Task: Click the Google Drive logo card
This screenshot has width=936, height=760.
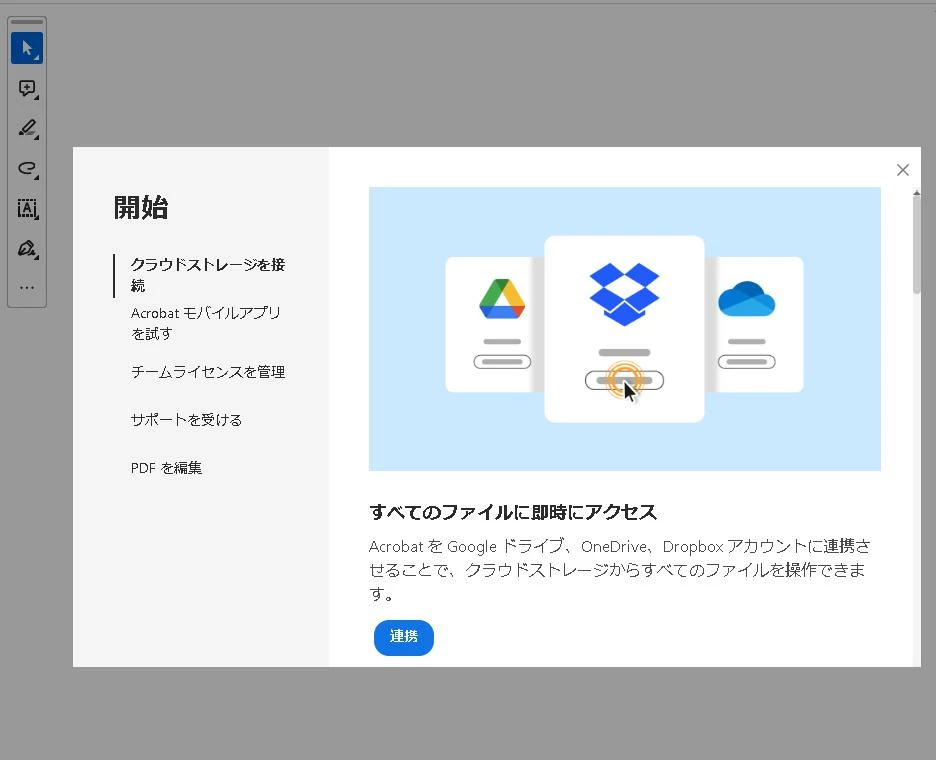Action: [x=495, y=324]
